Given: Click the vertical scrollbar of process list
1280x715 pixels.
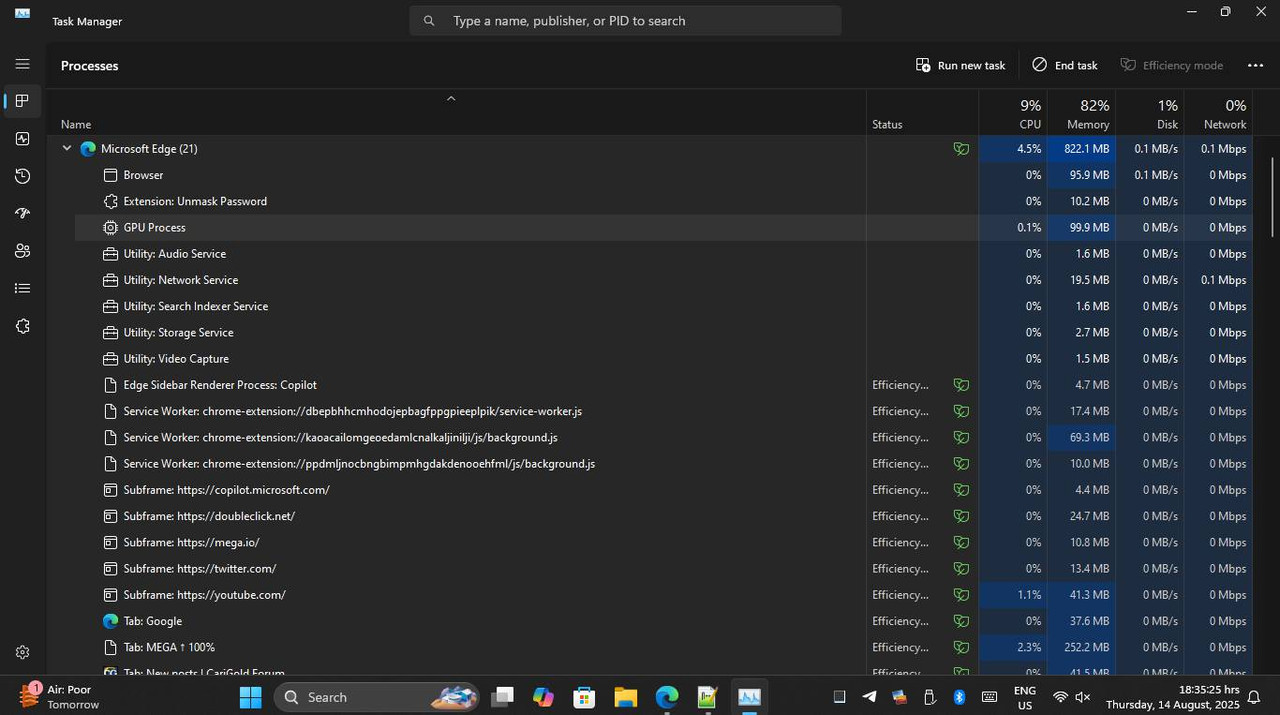Looking at the screenshot, I should [x=1272, y=197].
